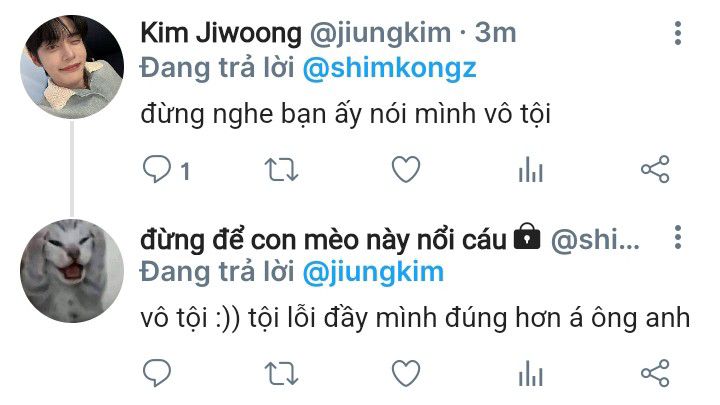The width and height of the screenshot is (720, 405).
Task: Like the cat account's reply
Action: click(x=406, y=373)
